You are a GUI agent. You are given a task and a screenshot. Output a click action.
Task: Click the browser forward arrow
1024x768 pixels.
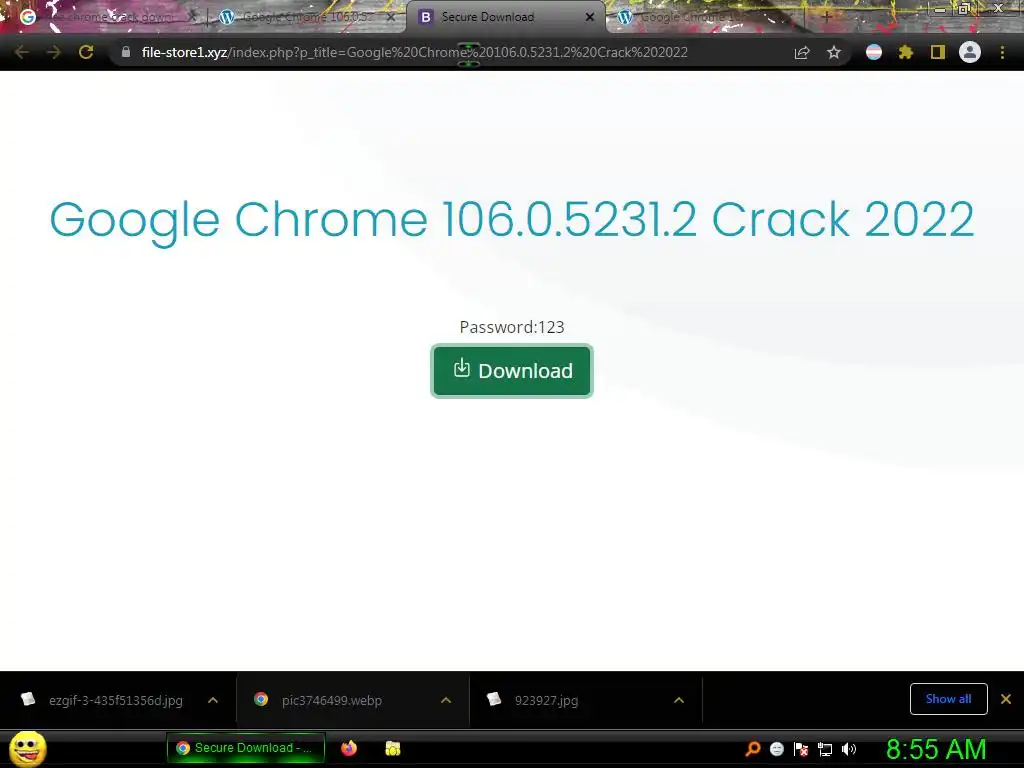[x=54, y=52]
